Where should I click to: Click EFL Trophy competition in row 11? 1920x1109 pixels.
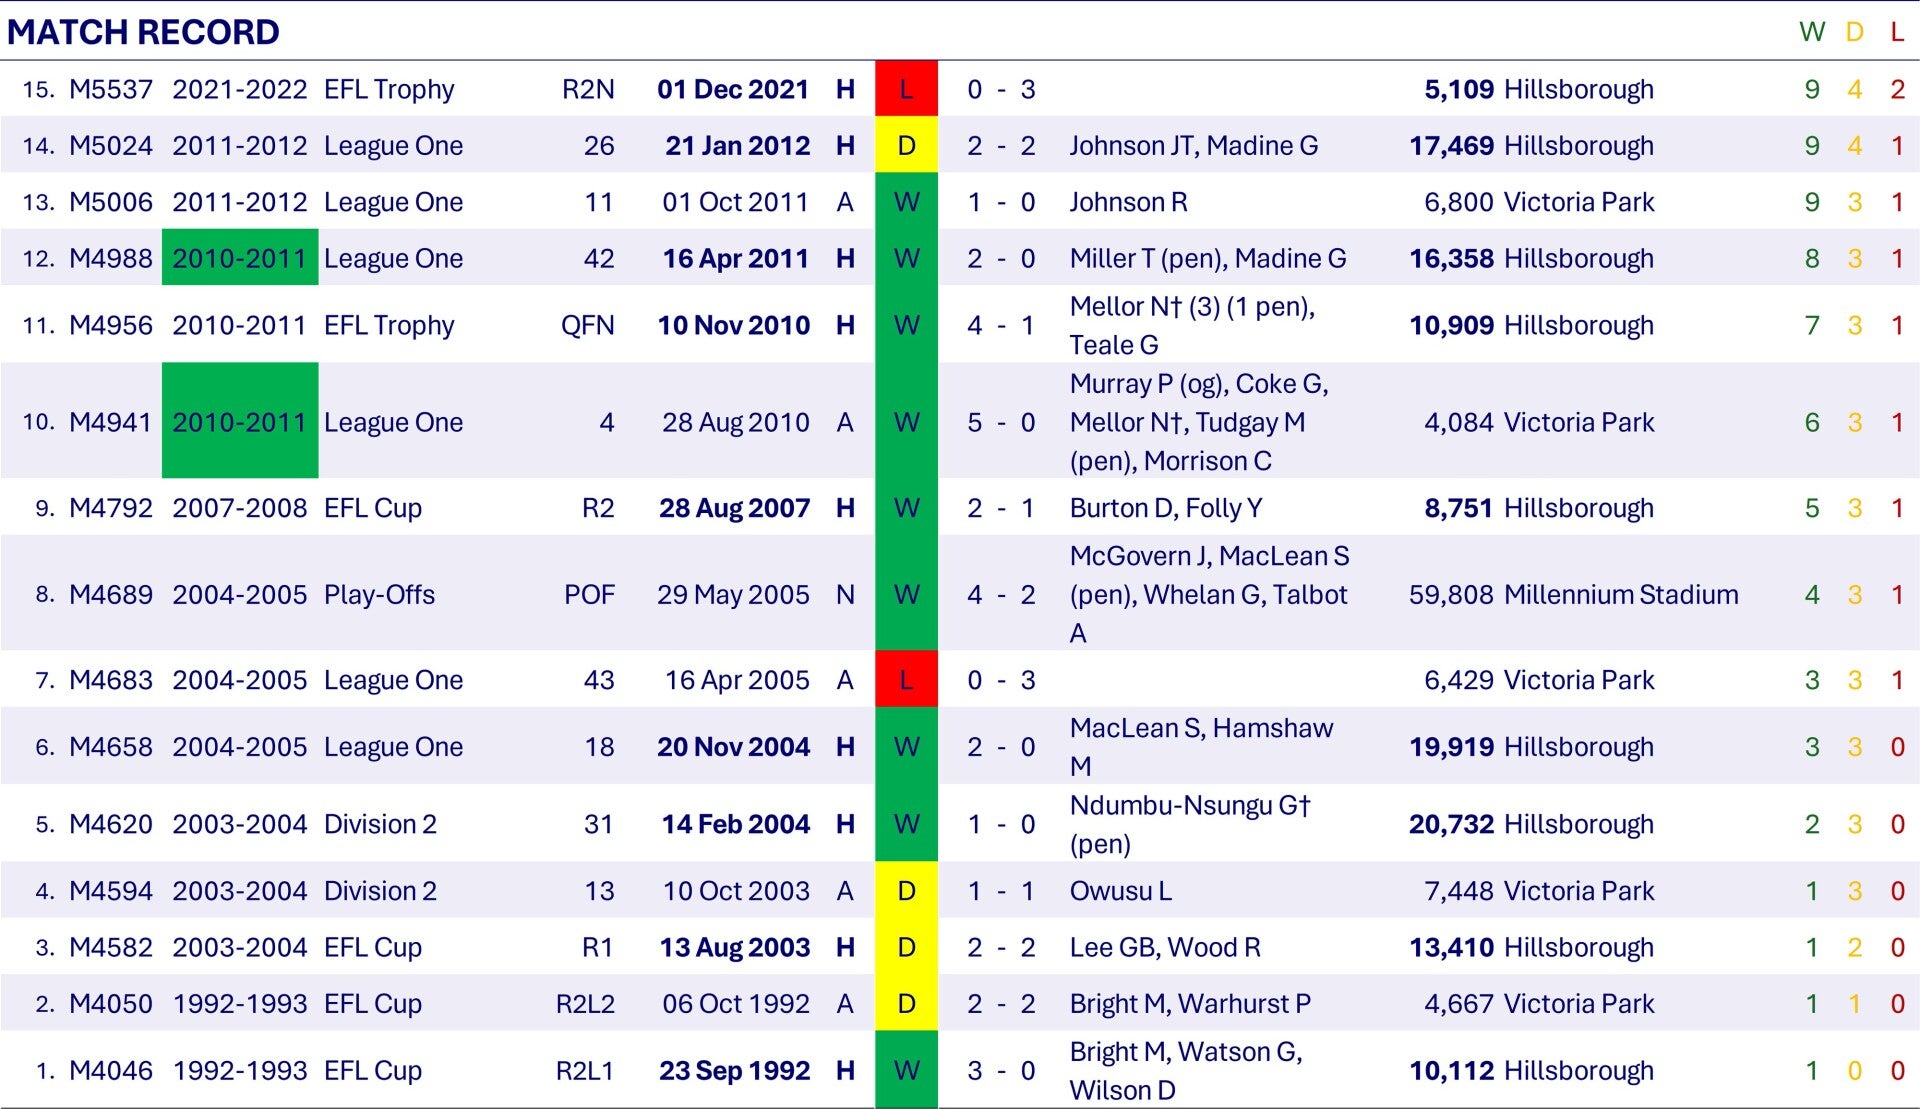point(388,325)
